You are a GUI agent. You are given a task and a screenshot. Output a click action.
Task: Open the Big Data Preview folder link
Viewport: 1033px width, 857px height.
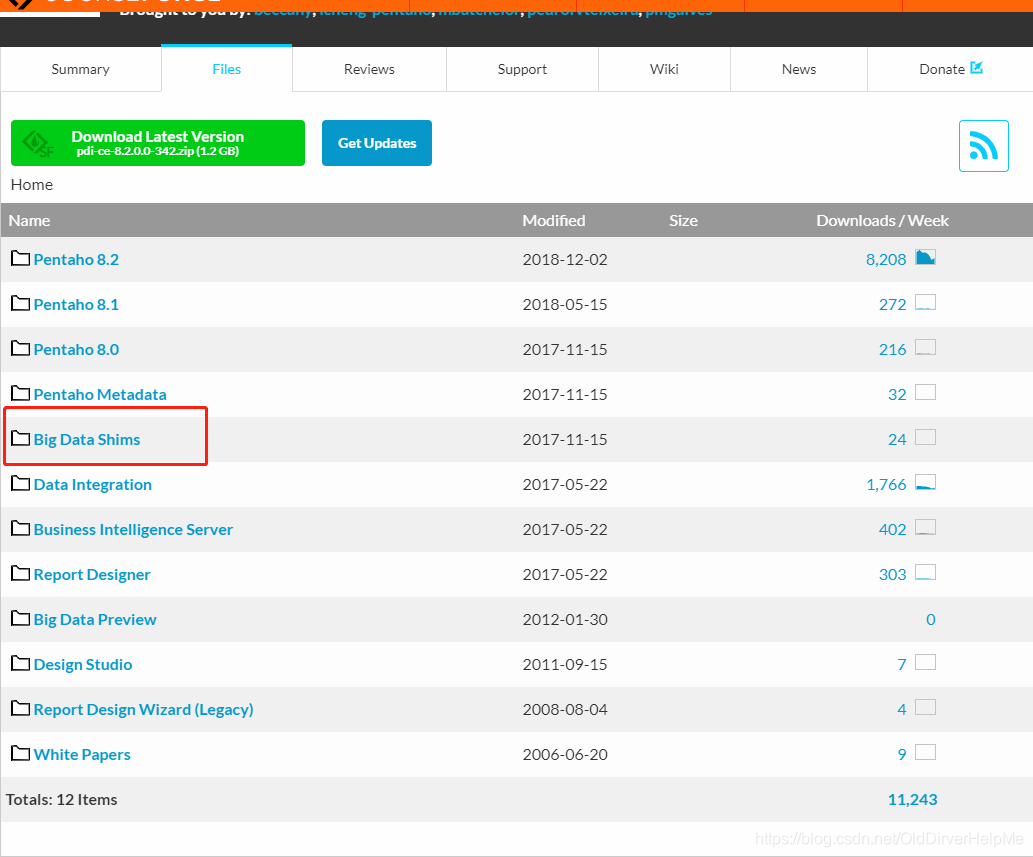tap(95, 619)
